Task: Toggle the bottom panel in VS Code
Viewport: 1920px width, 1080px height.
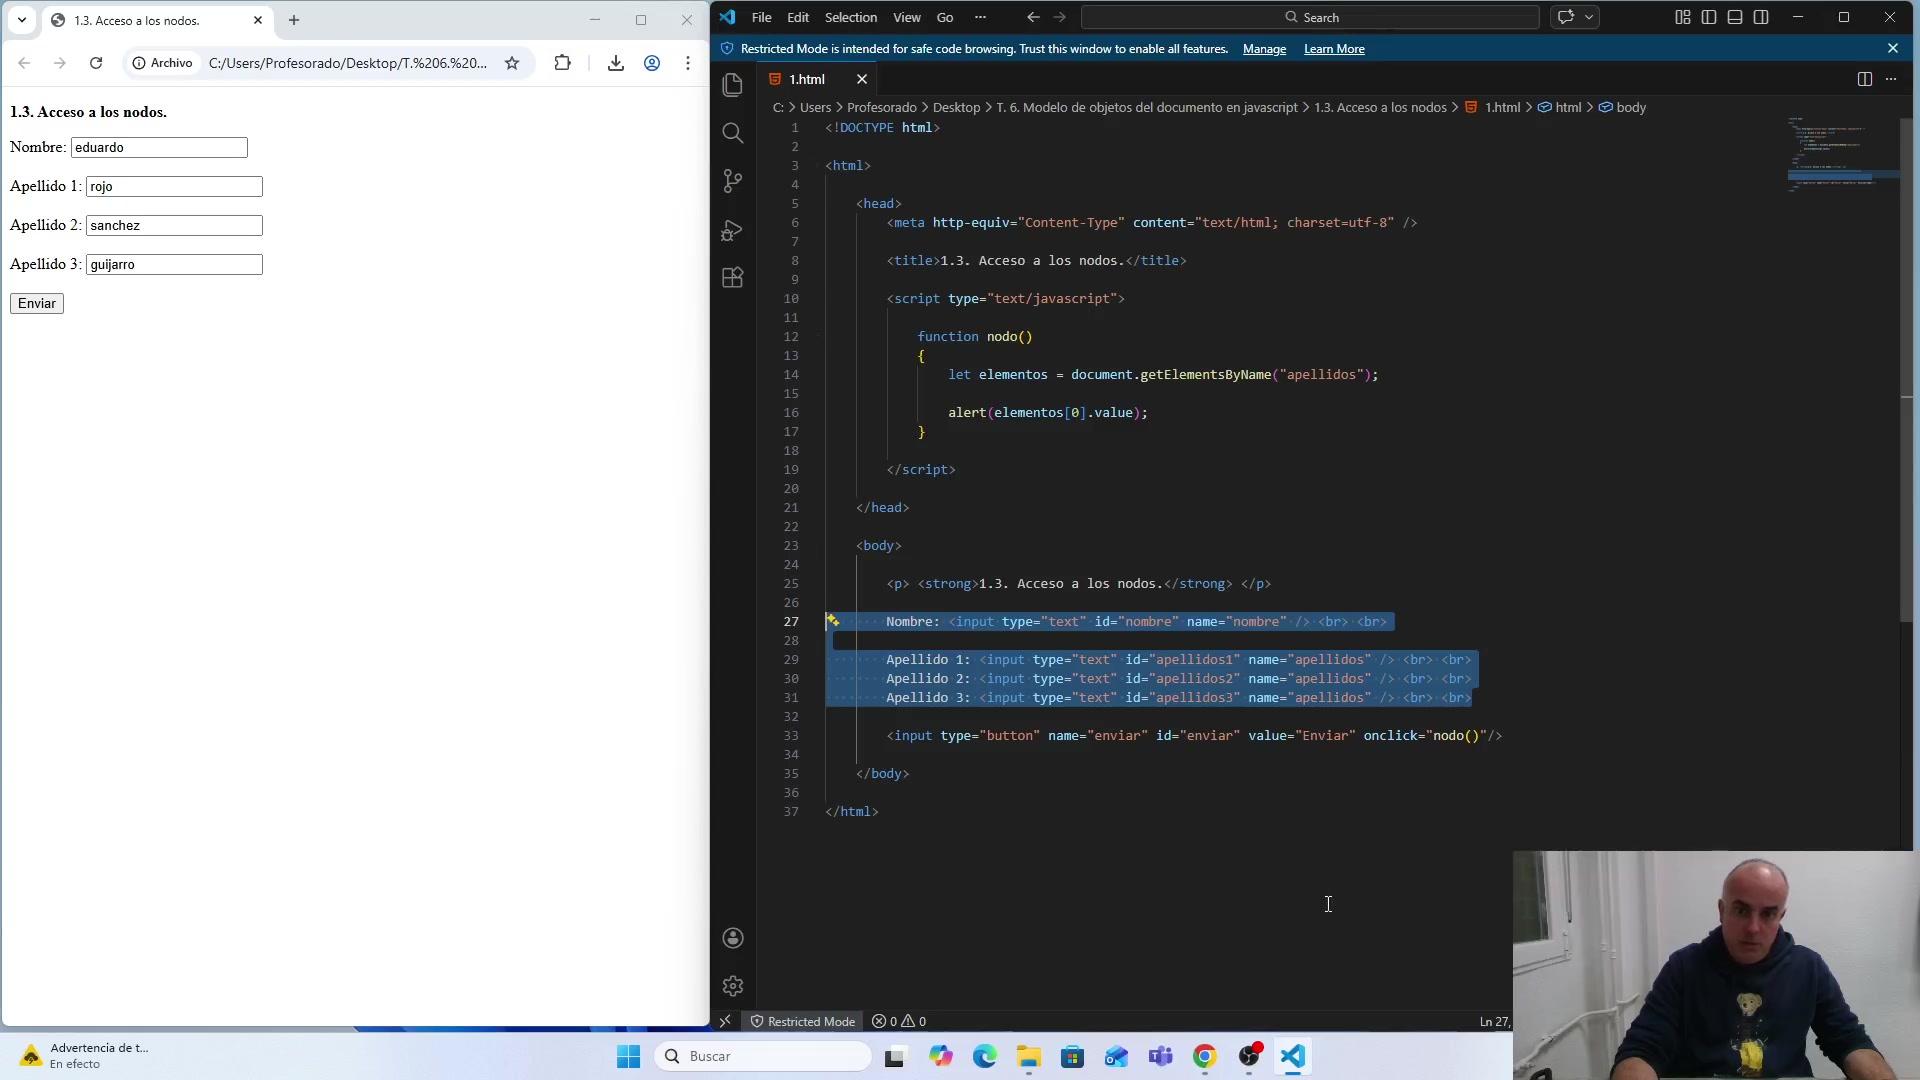Action: [x=1735, y=17]
